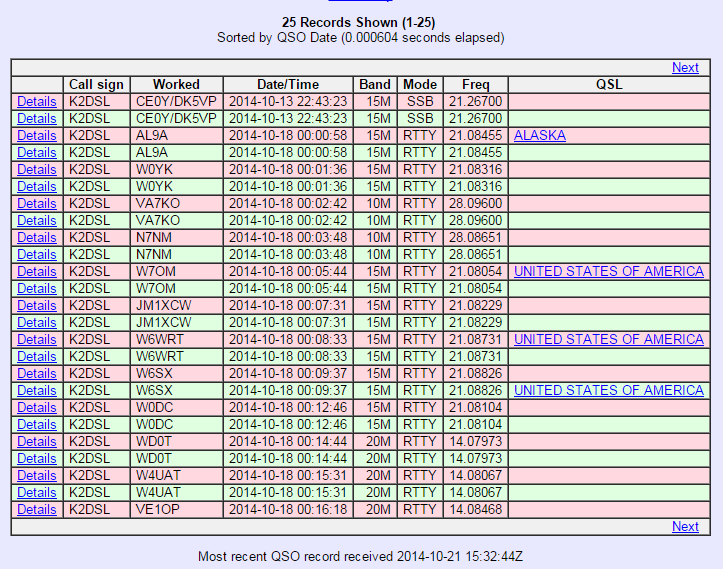This screenshot has width=723, height=569.
Task: Open UNITED STATES OF AMERICA link in W6WRT row
Action: tap(609, 339)
